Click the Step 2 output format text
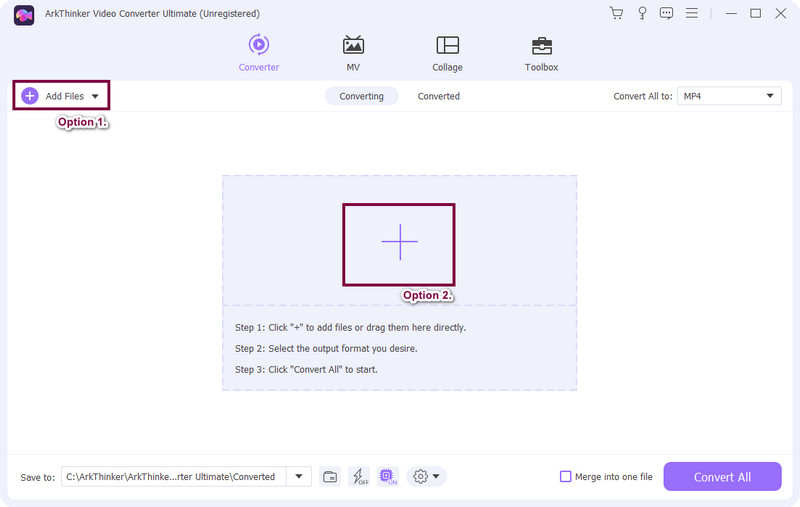 [326, 348]
